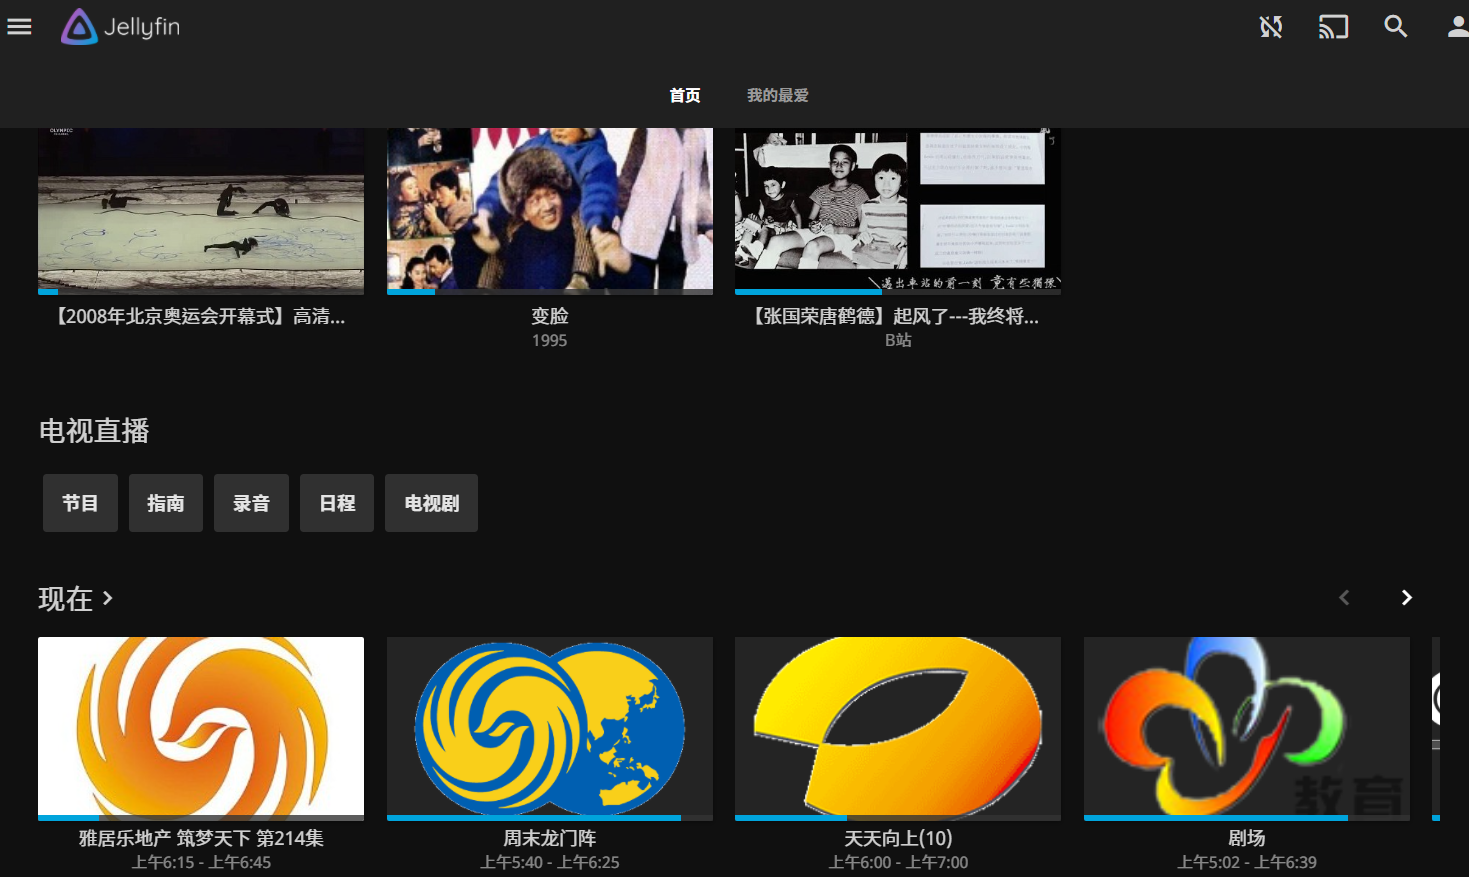
Task: Expand the 现在 section heading
Action: coord(76,598)
